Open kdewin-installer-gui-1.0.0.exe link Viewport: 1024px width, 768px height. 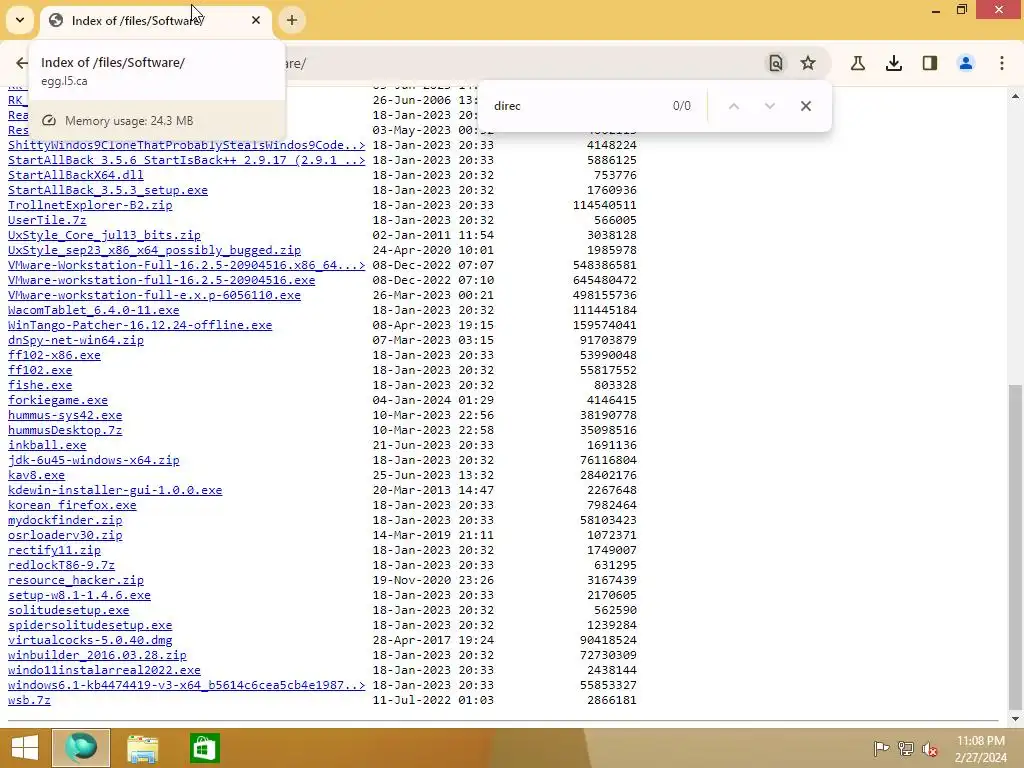pyautogui.click(x=115, y=490)
